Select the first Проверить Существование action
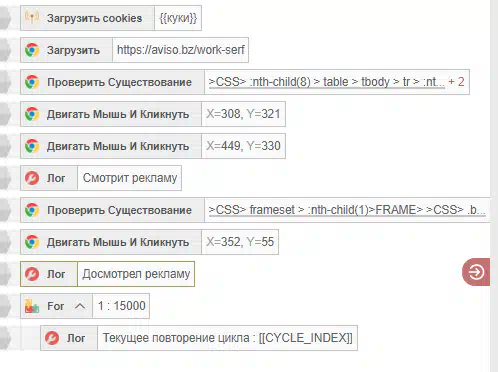 [245, 82]
